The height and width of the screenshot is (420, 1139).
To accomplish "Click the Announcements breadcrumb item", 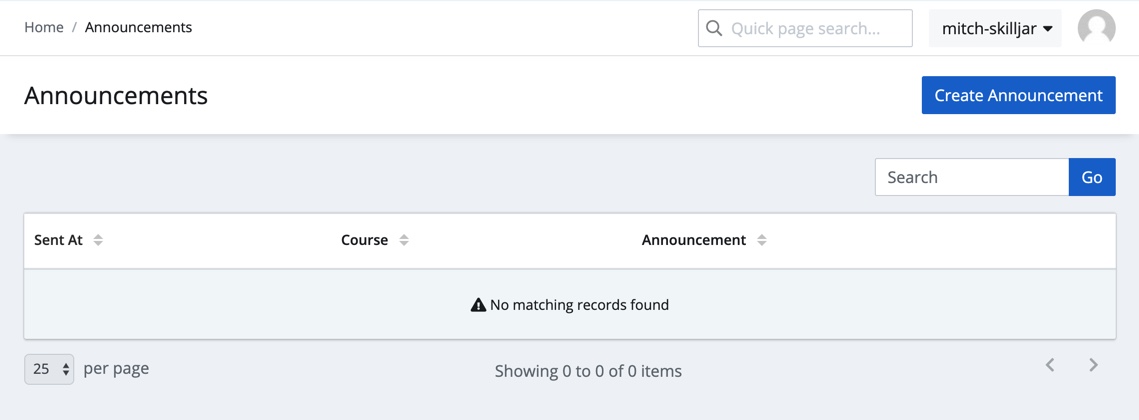I will click(x=138, y=27).
